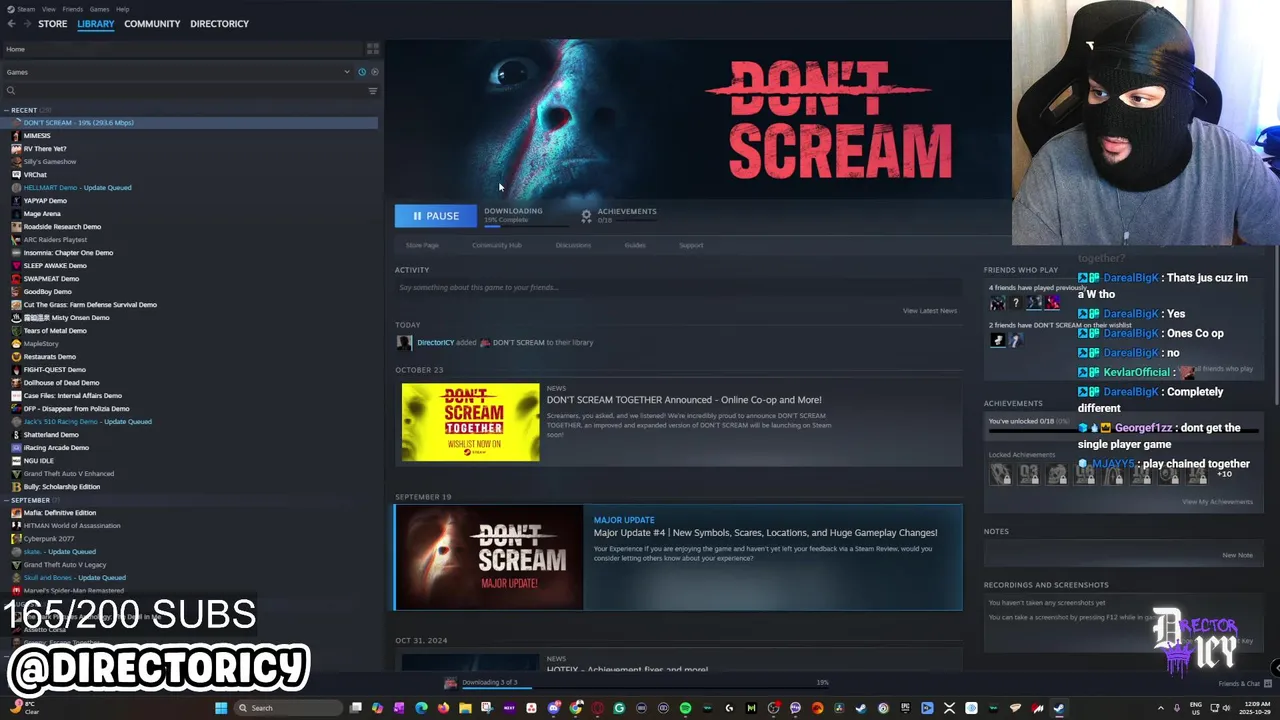Toggle the Ready to Play filter icon
This screenshot has width=1280, height=720.
click(x=375, y=72)
